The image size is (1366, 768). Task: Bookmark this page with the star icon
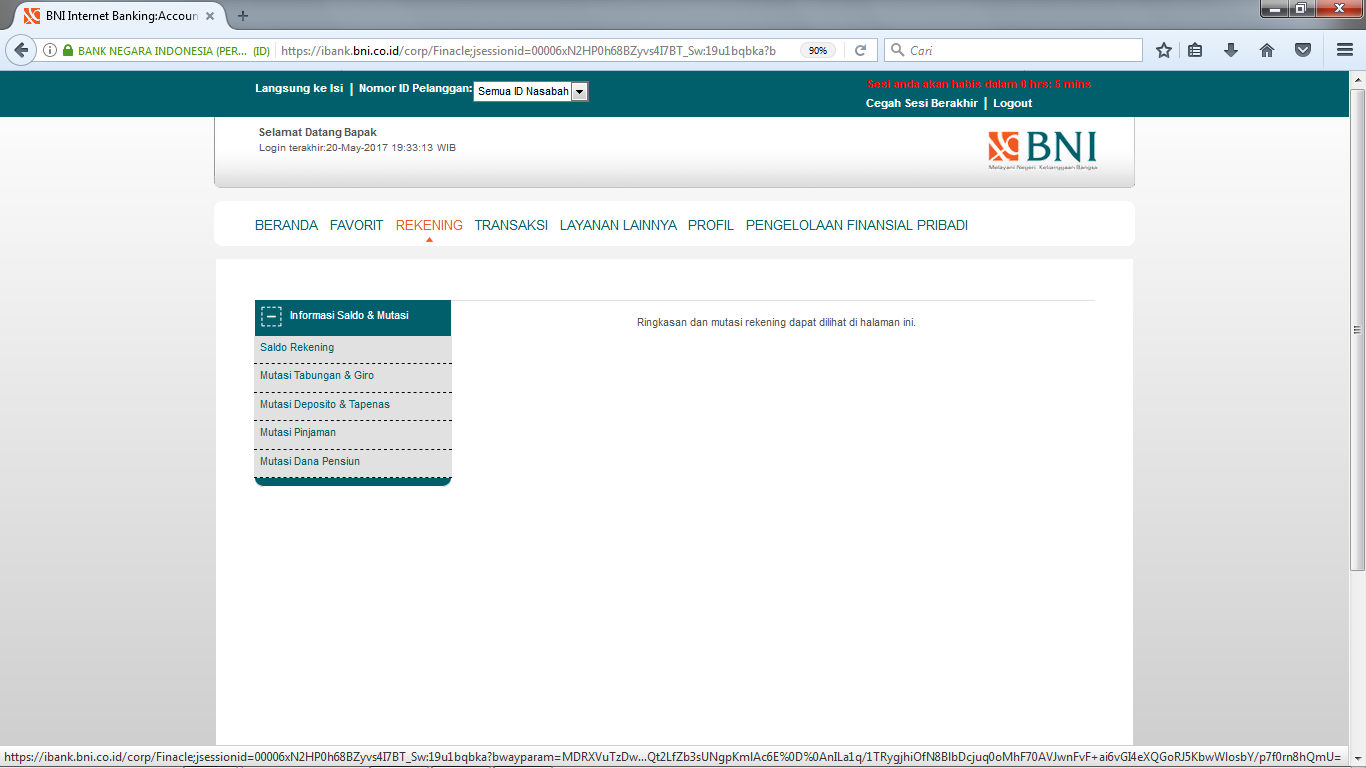[1164, 50]
